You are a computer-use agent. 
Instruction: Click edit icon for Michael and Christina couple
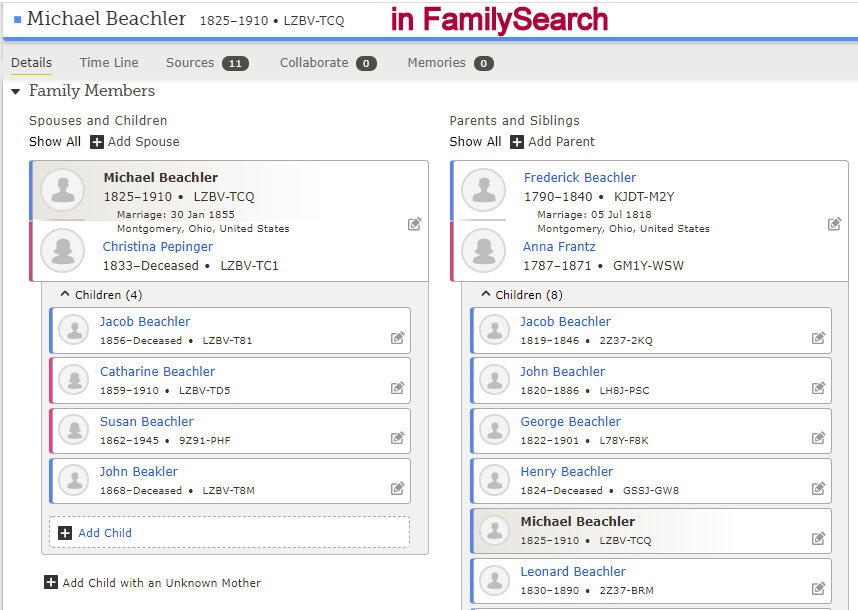[414, 224]
